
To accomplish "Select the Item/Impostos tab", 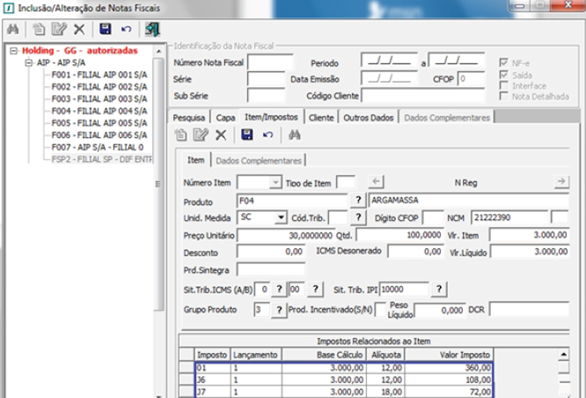I will (271, 117).
